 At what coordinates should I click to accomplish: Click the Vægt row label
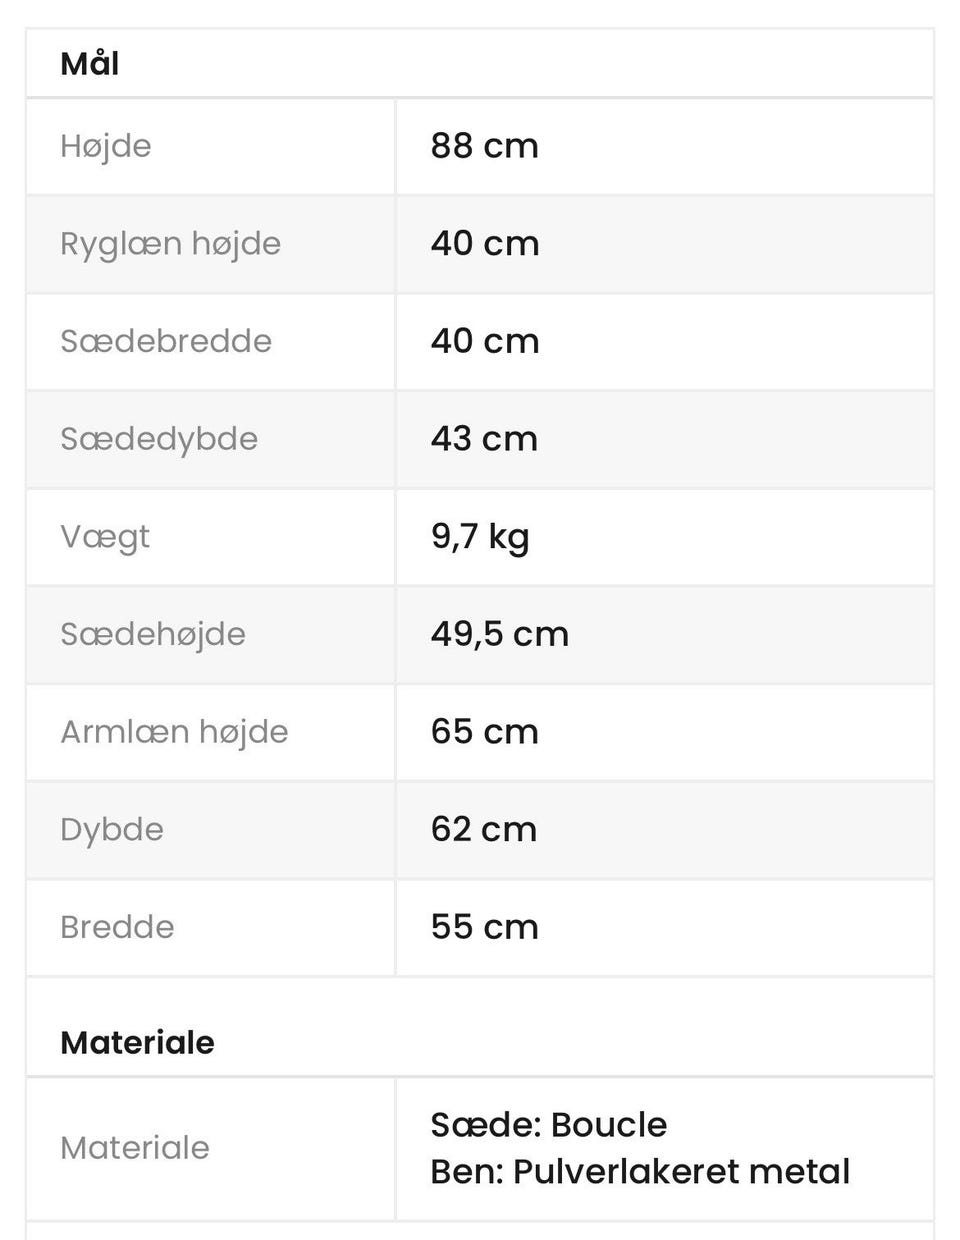tap(105, 537)
